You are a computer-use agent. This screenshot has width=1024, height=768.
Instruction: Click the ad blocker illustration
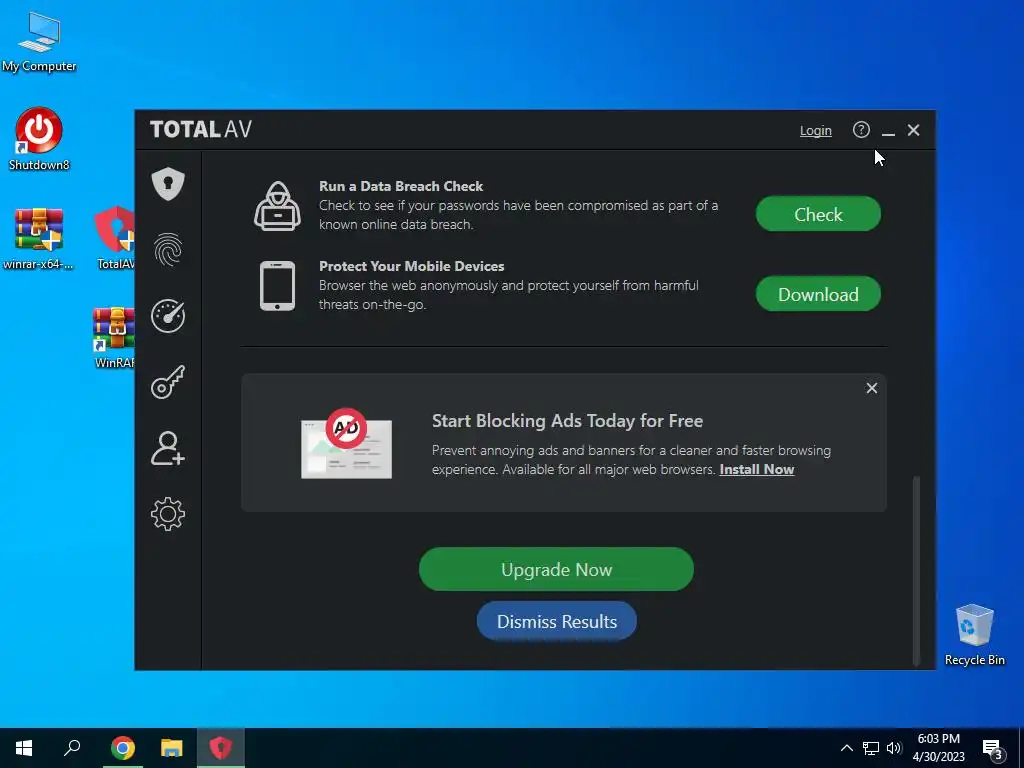(x=346, y=444)
